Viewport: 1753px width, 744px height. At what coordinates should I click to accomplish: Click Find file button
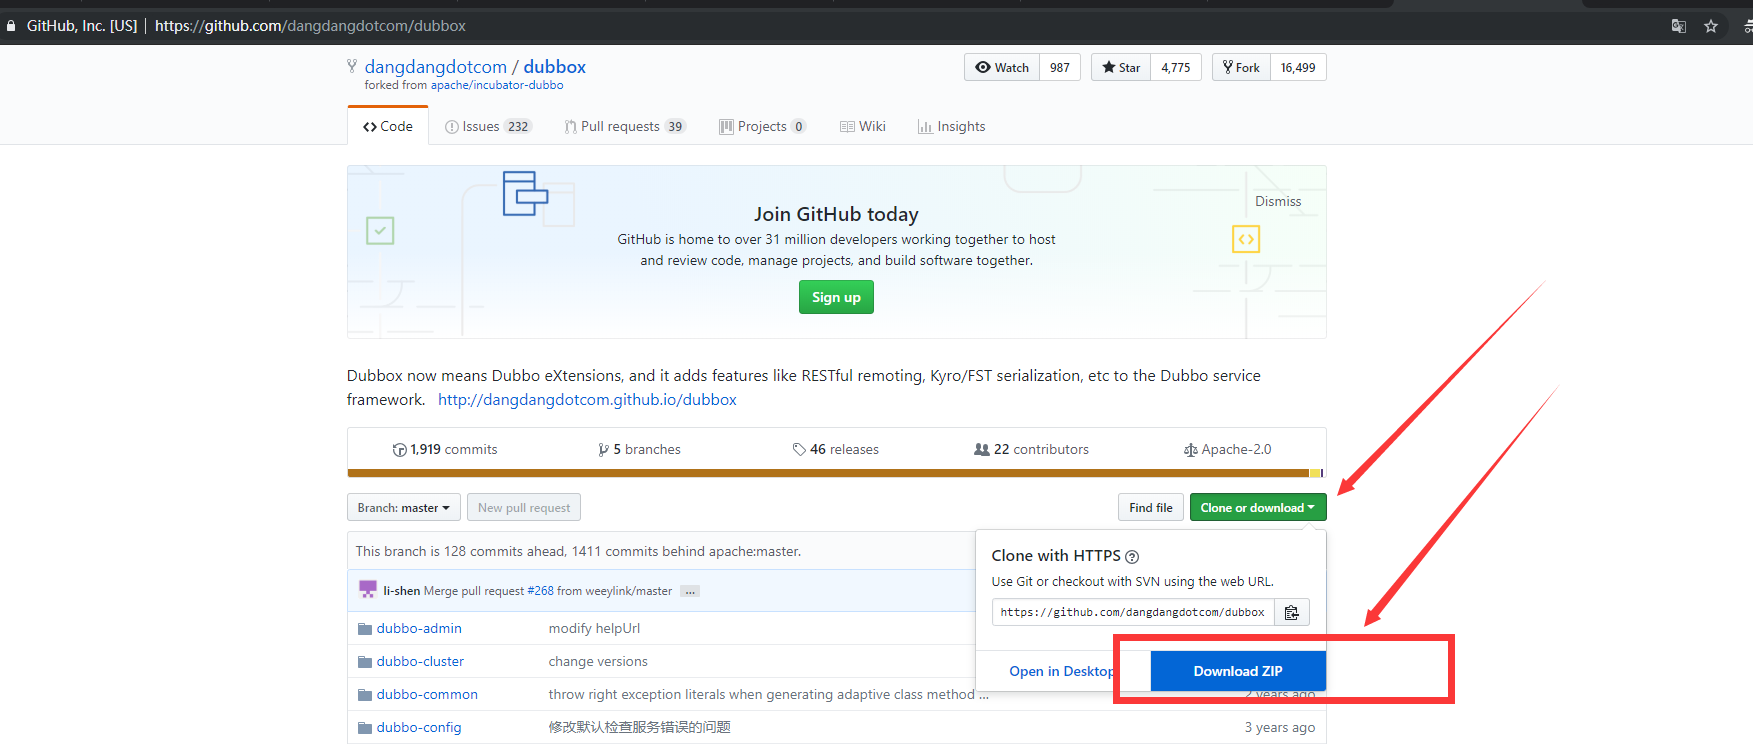coord(1151,507)
